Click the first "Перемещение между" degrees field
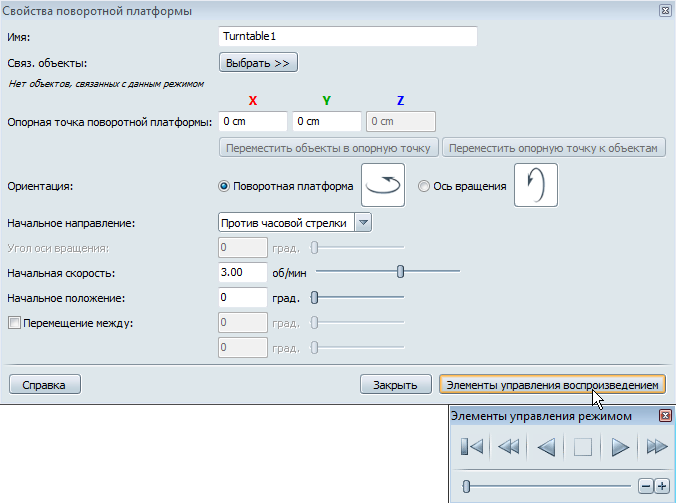Screen dimensions: 676x504 point(243,322)
